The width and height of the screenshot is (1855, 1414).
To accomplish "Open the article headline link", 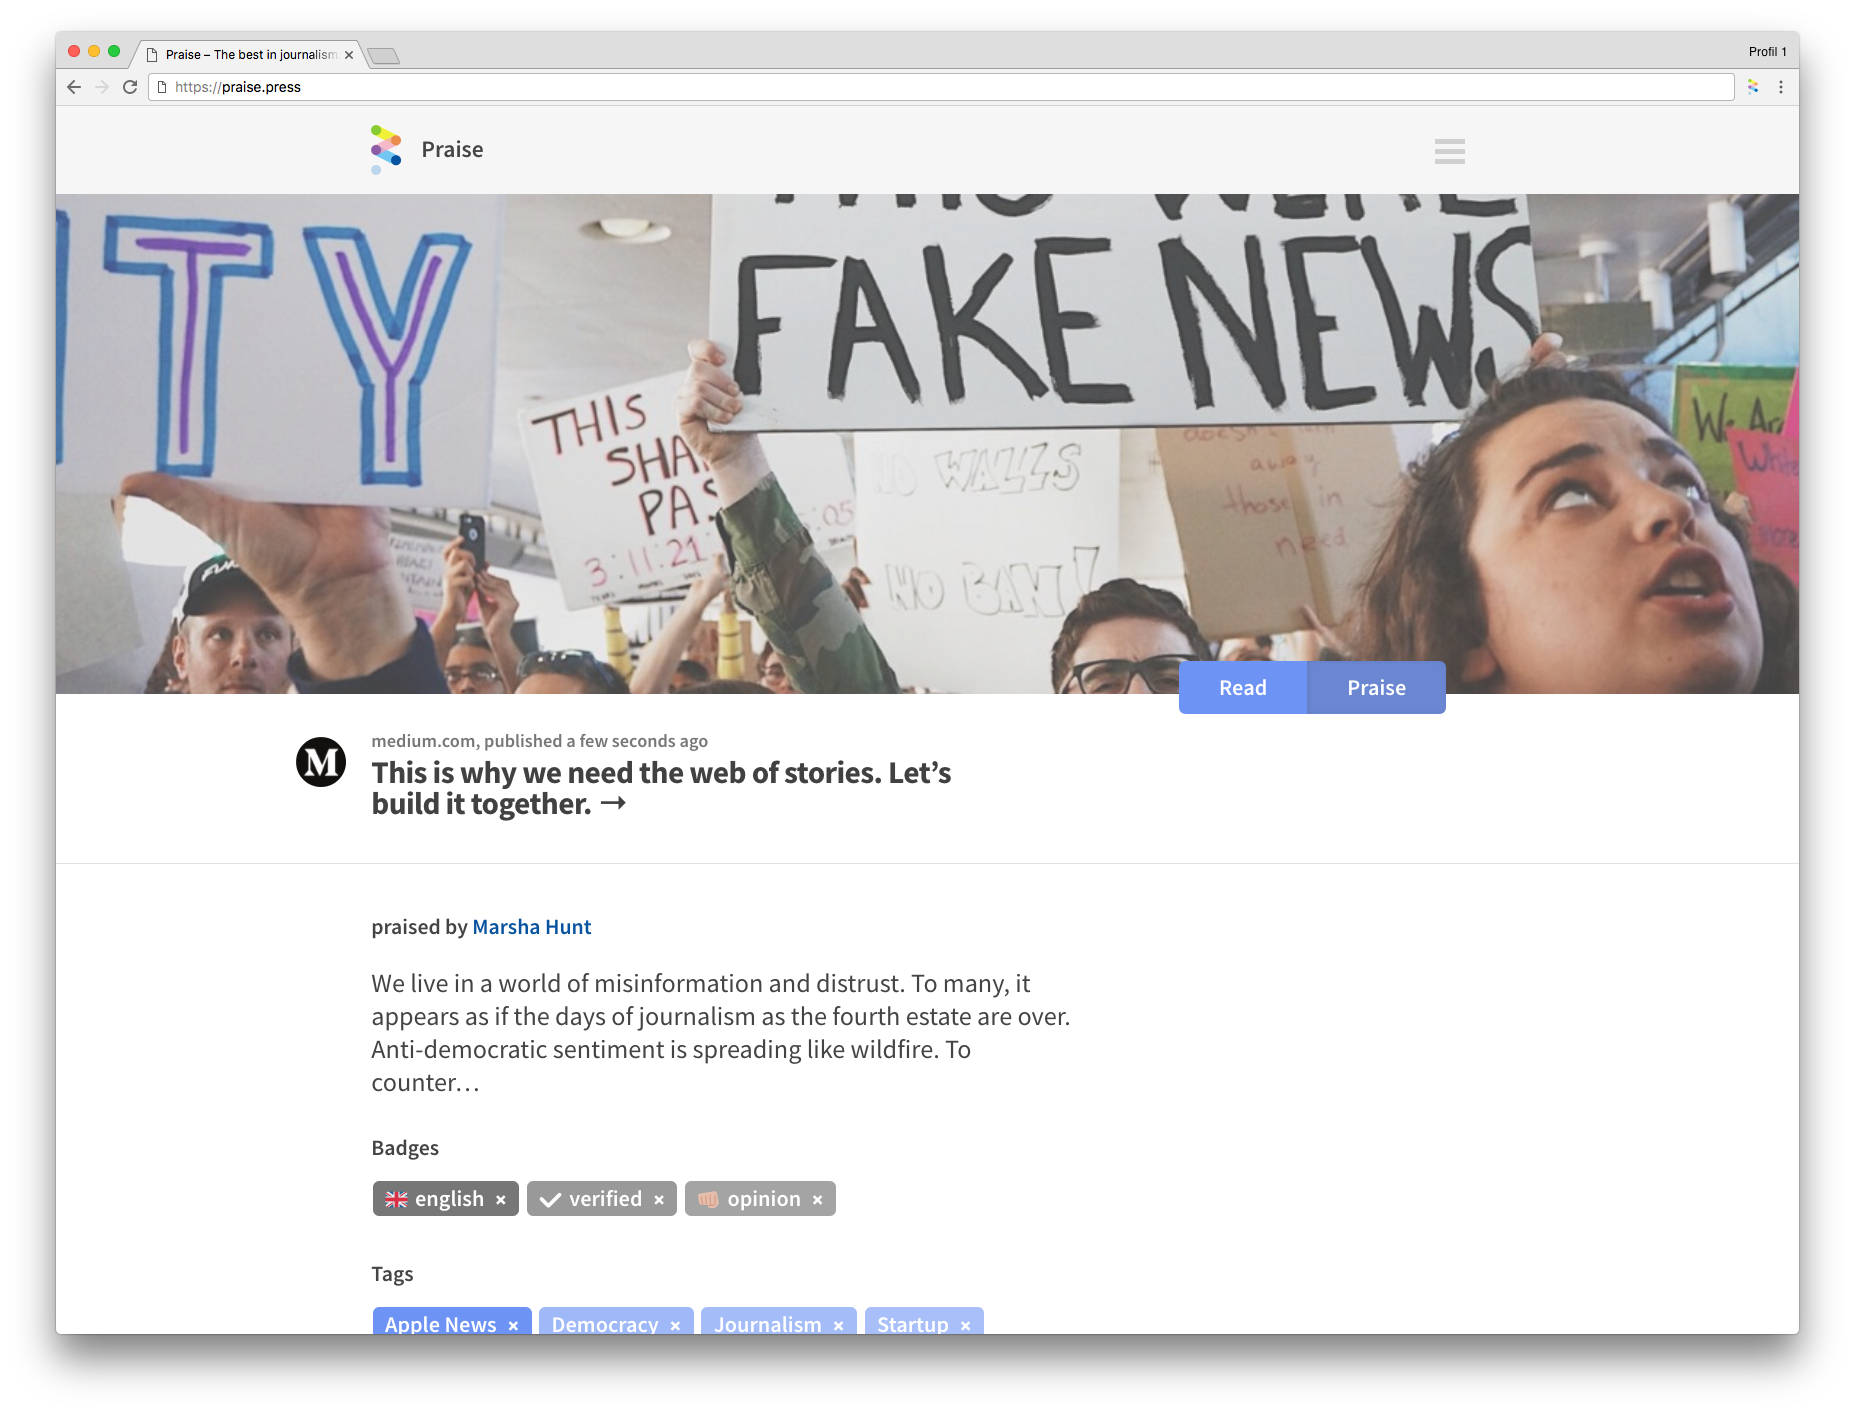I will [x=661, y=788].
